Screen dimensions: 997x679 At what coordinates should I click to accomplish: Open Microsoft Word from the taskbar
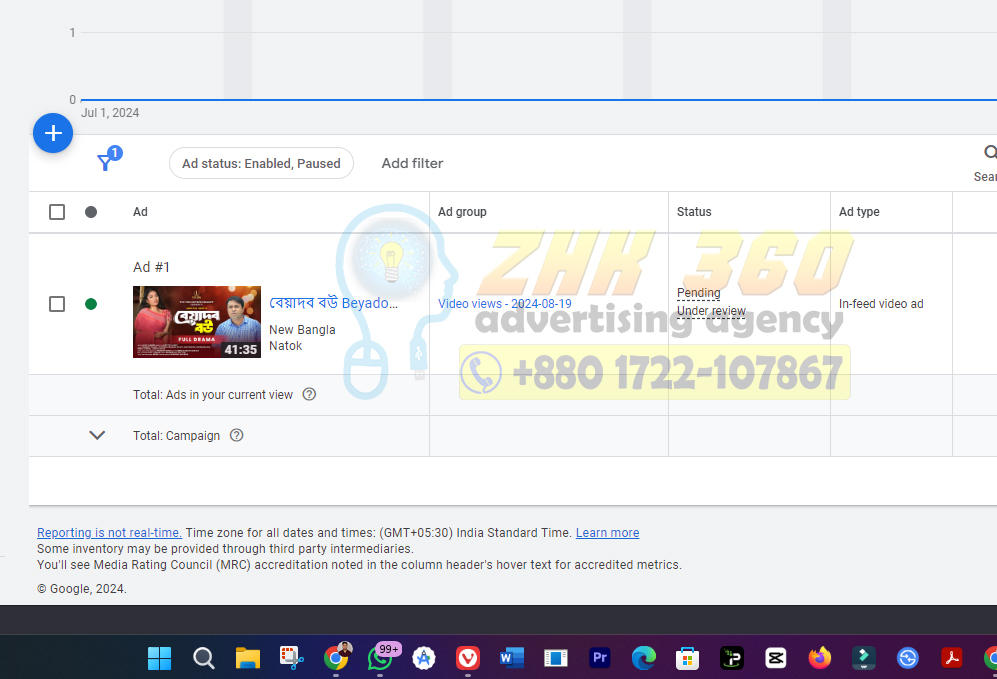point(512,658)
